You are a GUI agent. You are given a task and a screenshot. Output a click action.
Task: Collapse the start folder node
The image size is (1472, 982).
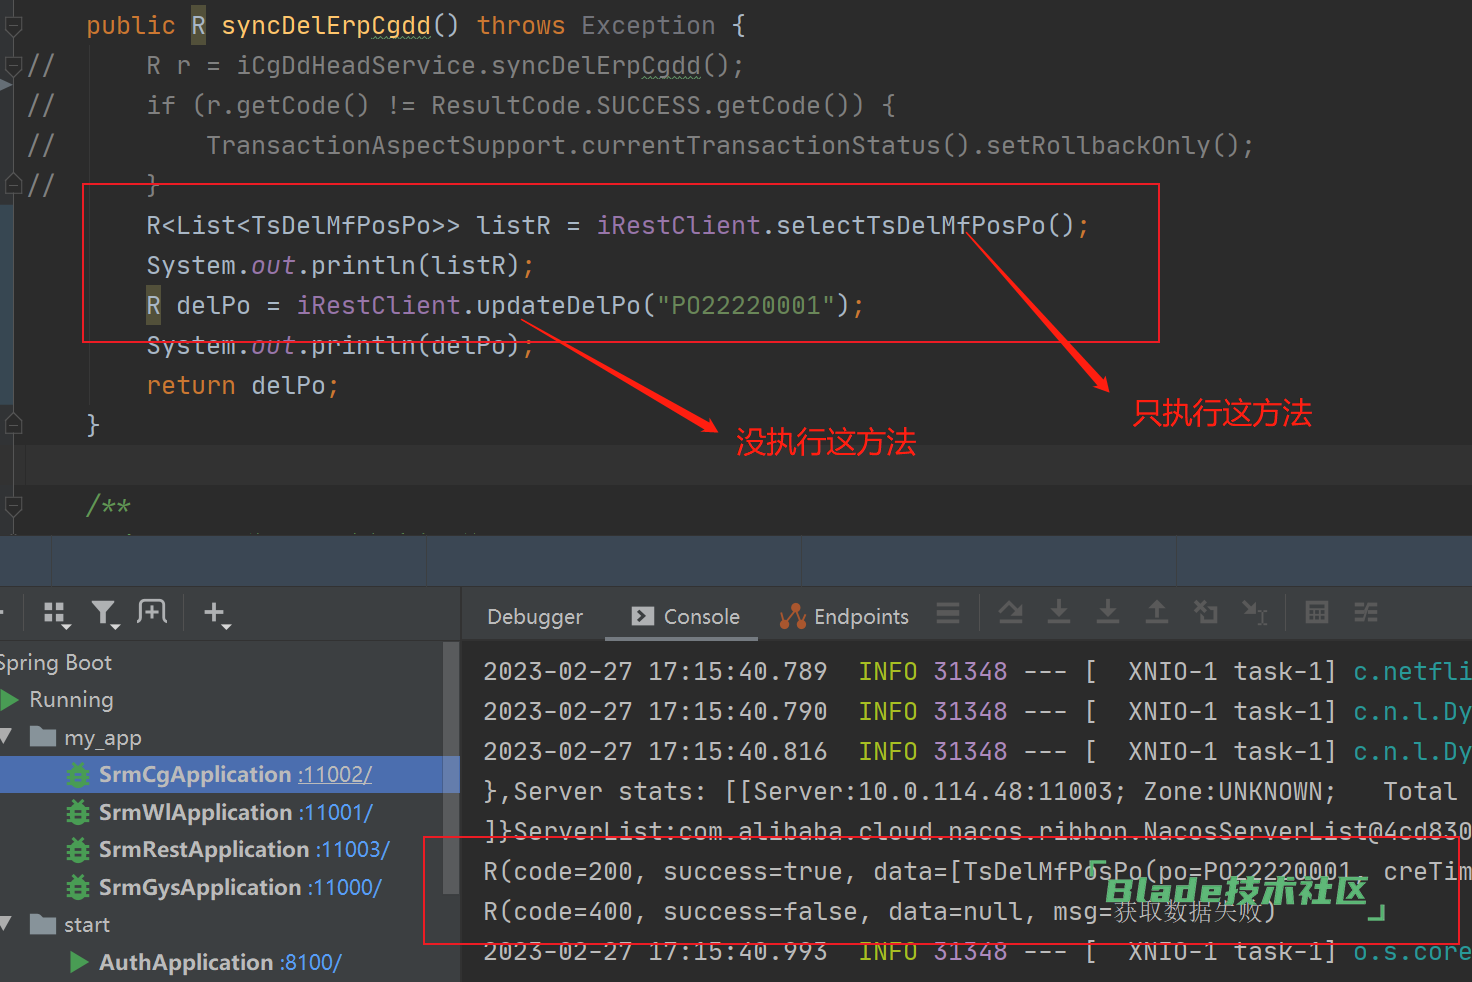click(6, 924)
